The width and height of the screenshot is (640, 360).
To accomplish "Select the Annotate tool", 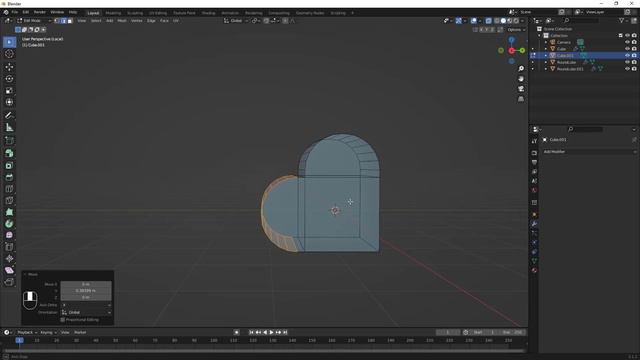I will pyautogui.click(x=9, y=116).
